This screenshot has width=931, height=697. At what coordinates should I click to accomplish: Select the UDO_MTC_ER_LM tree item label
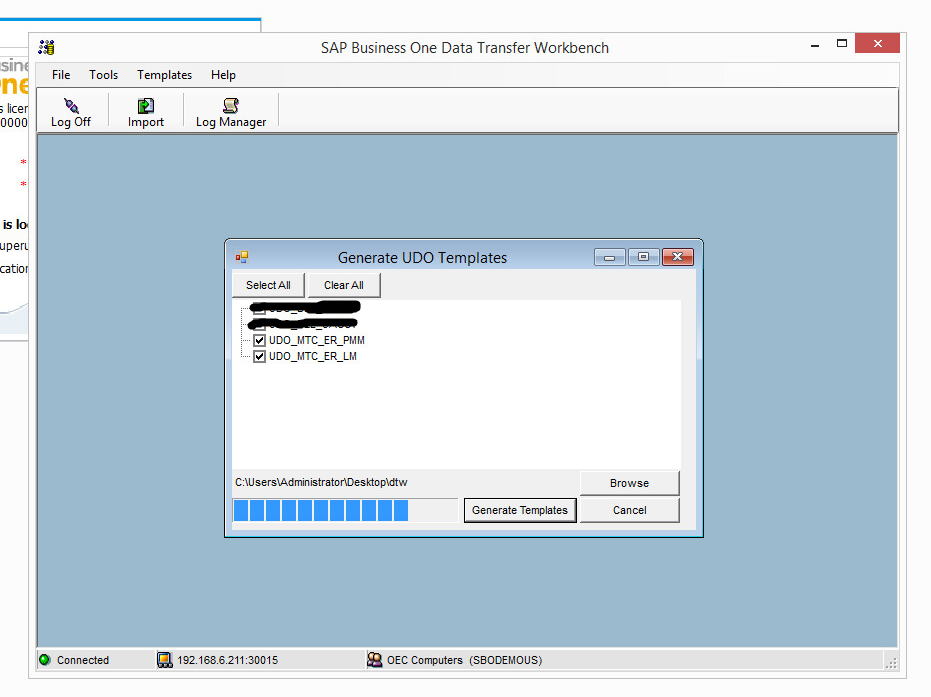(x=313, y=356)
